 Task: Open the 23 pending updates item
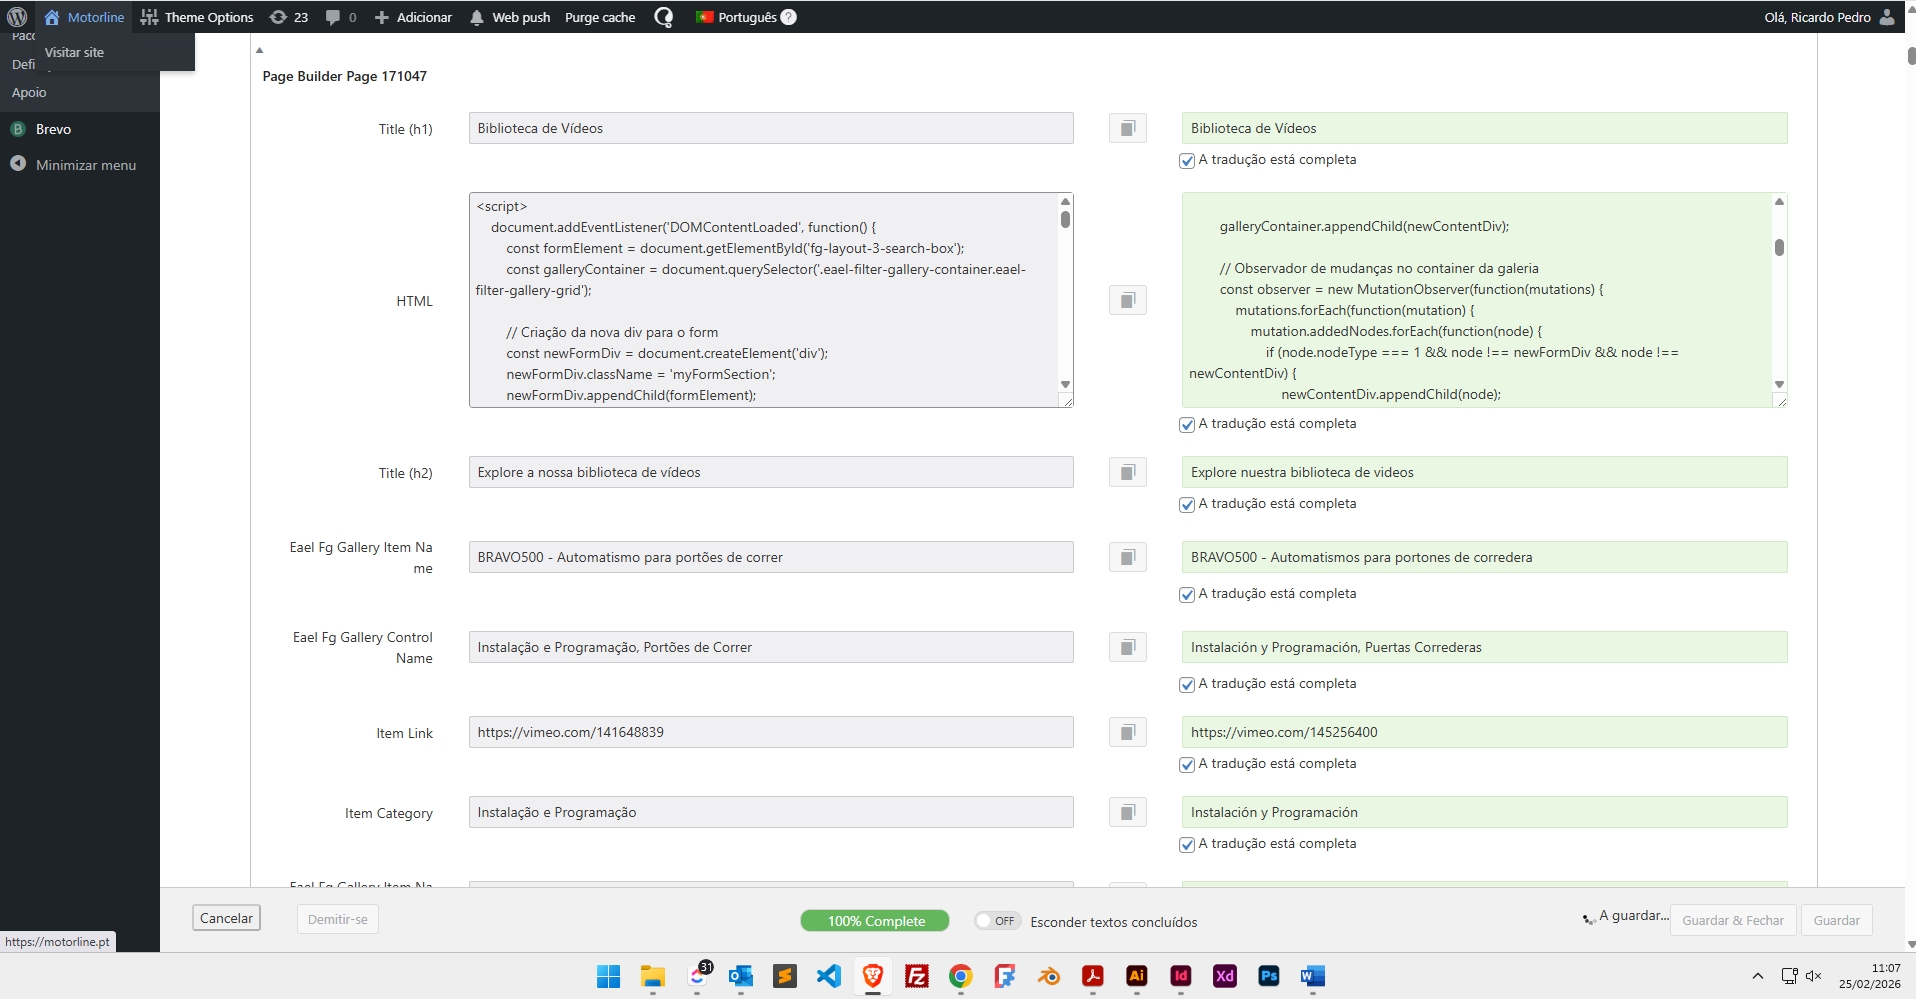point(289,17)
